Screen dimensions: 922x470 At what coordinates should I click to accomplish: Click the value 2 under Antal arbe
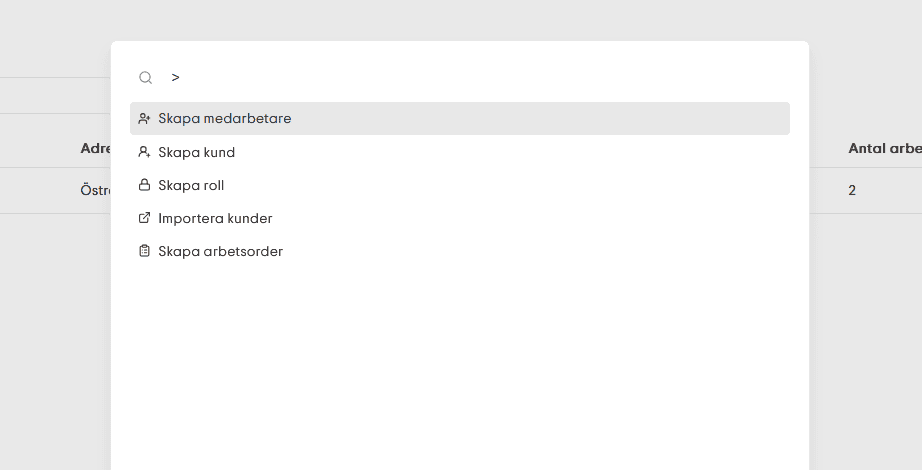click(852, 191)
